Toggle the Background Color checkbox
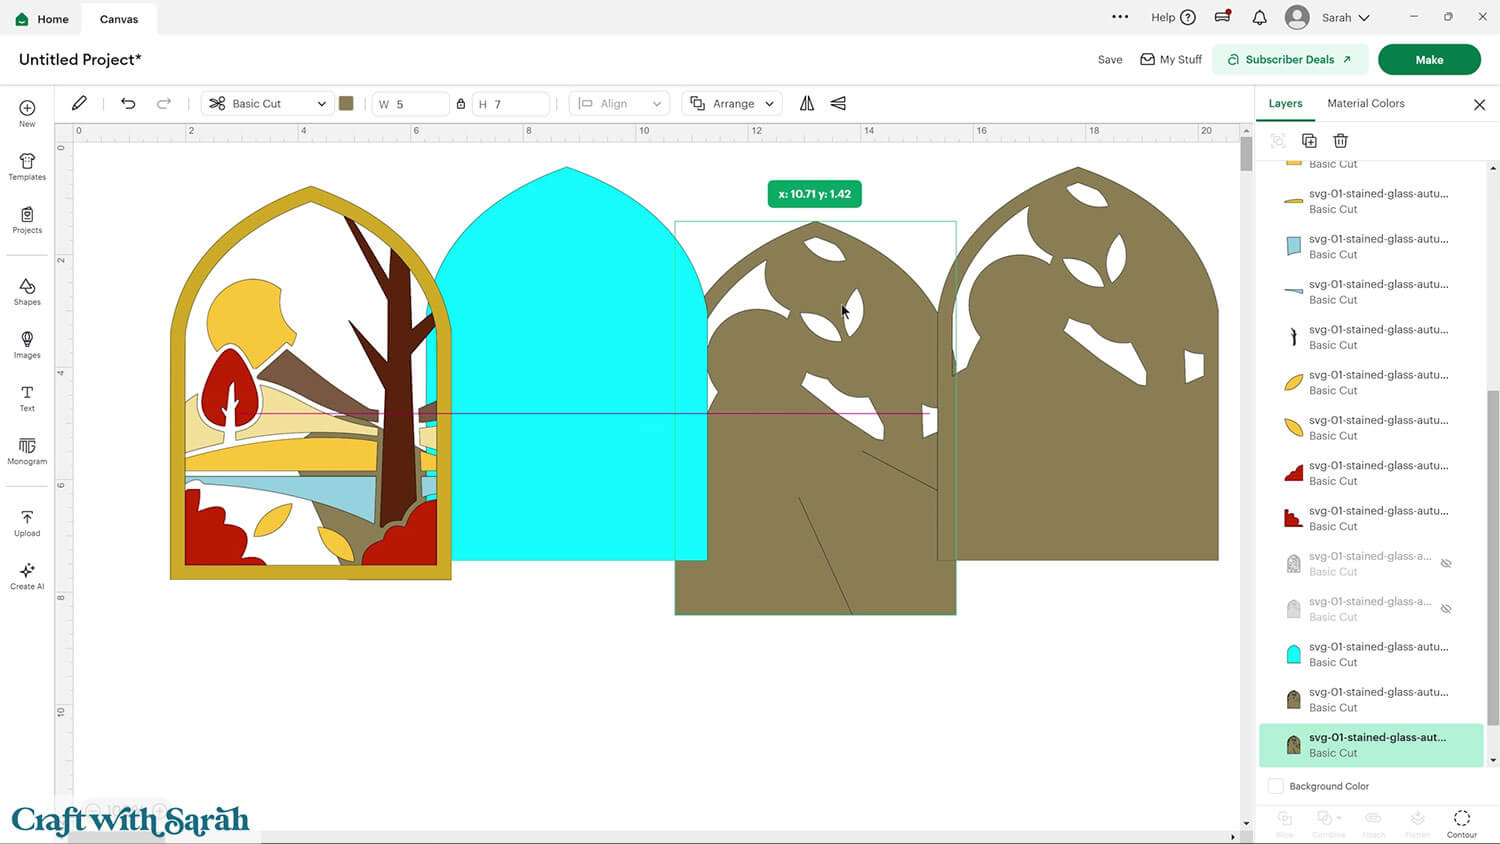Screen dimensions: 1500x844 [x=1276, y=786]
